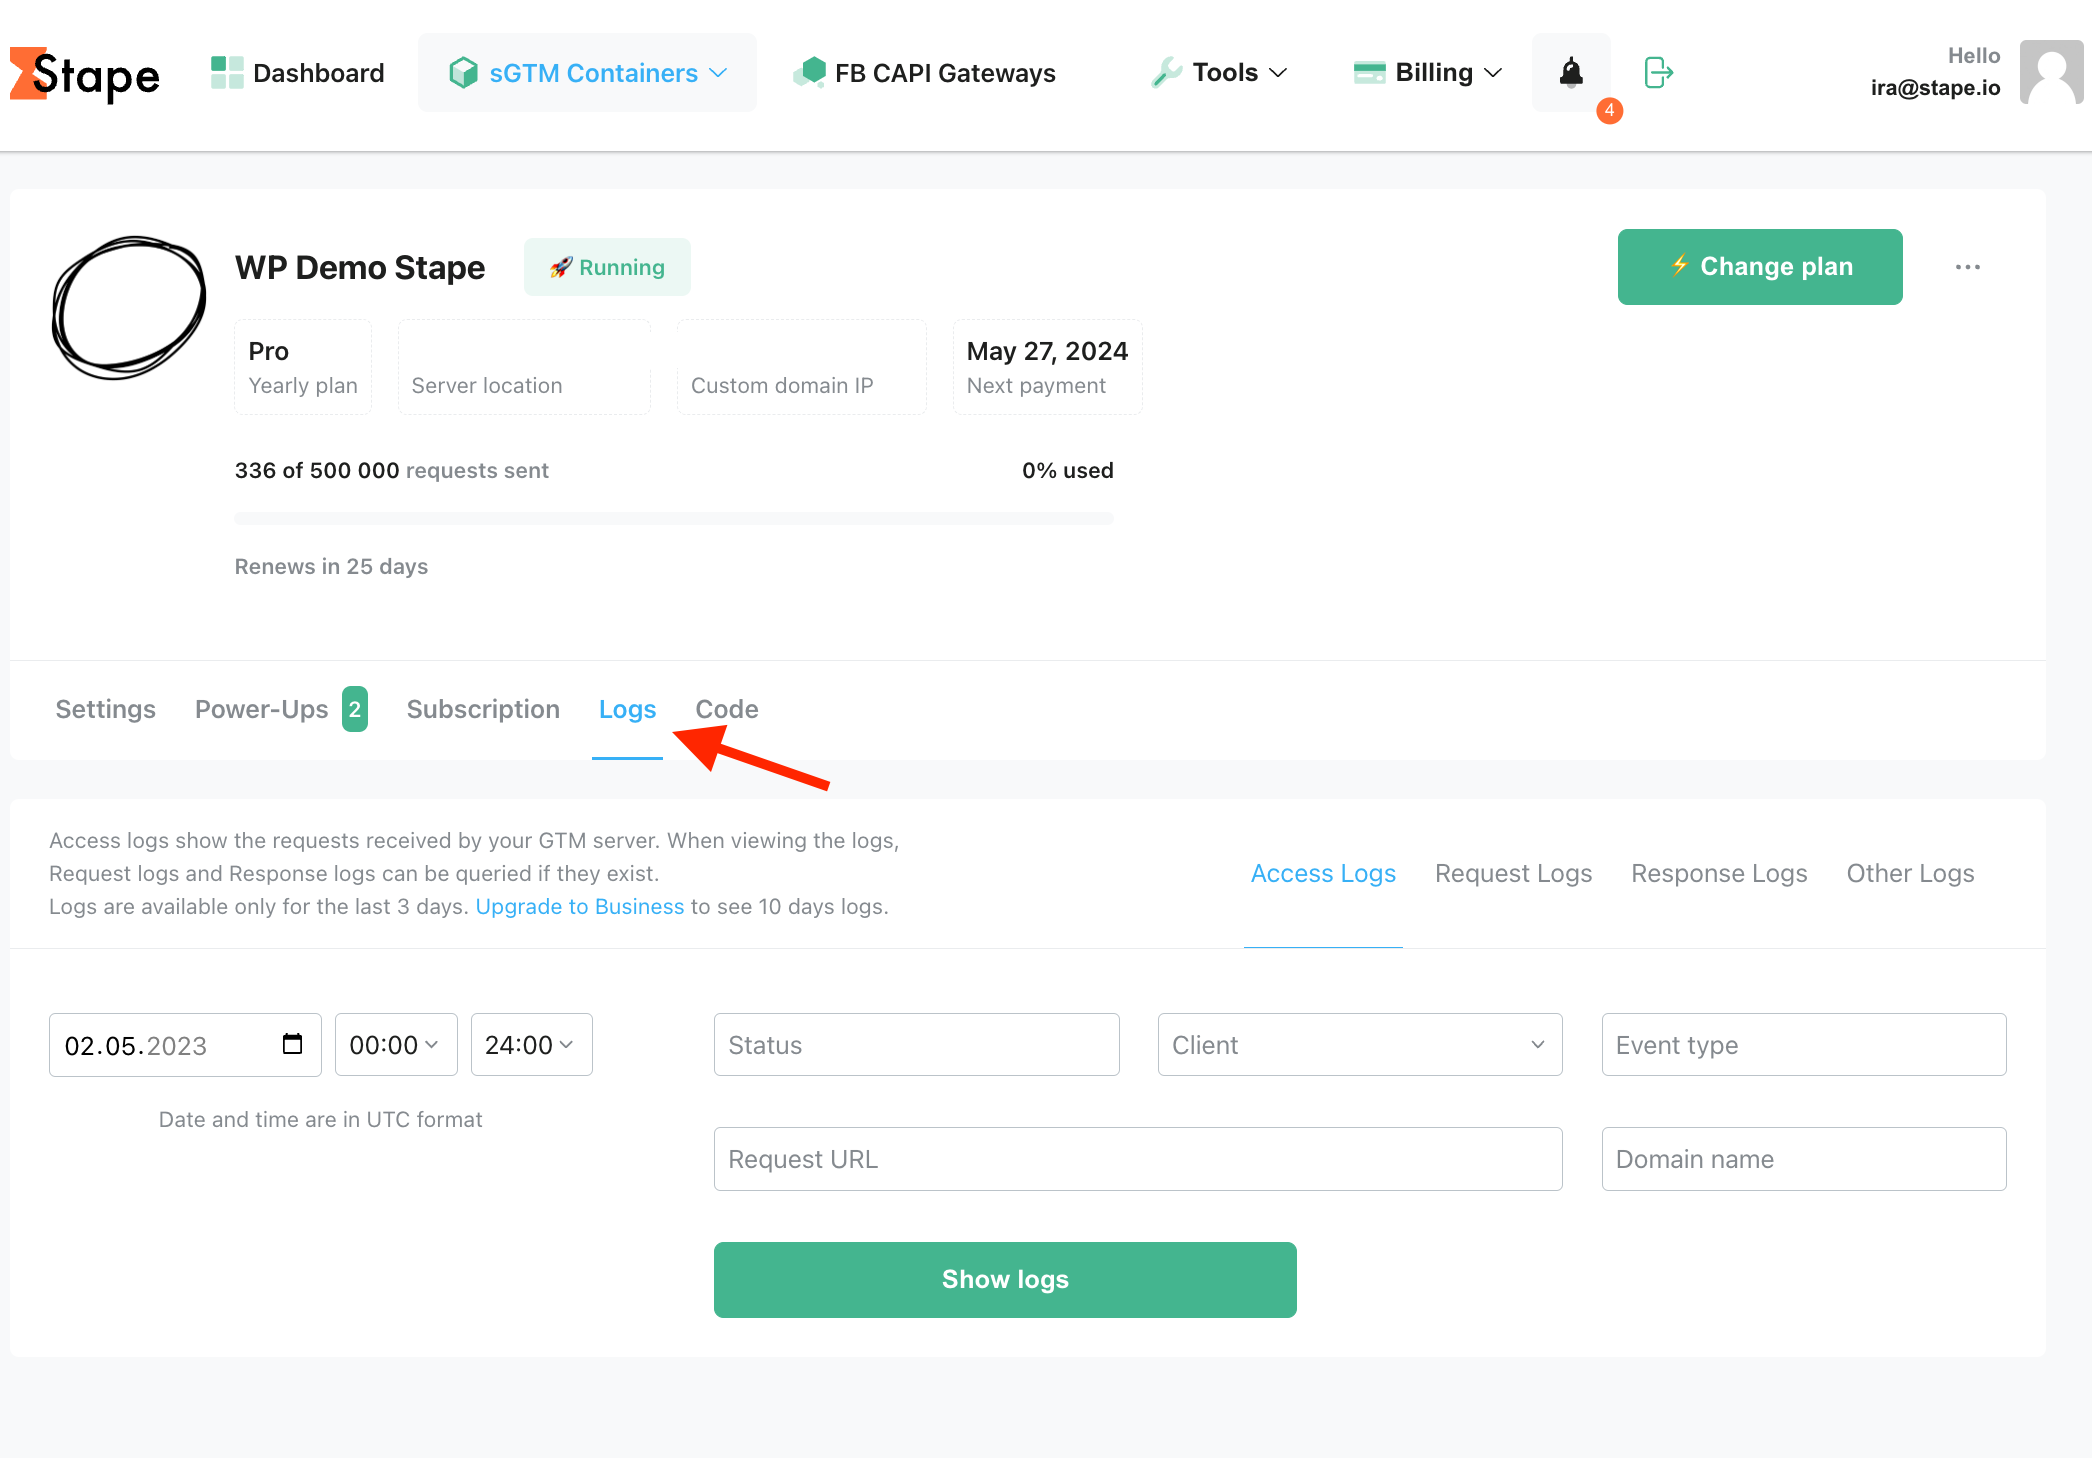Click the user avatar picture
2092x1458 pixels.
click(2051, 72)
